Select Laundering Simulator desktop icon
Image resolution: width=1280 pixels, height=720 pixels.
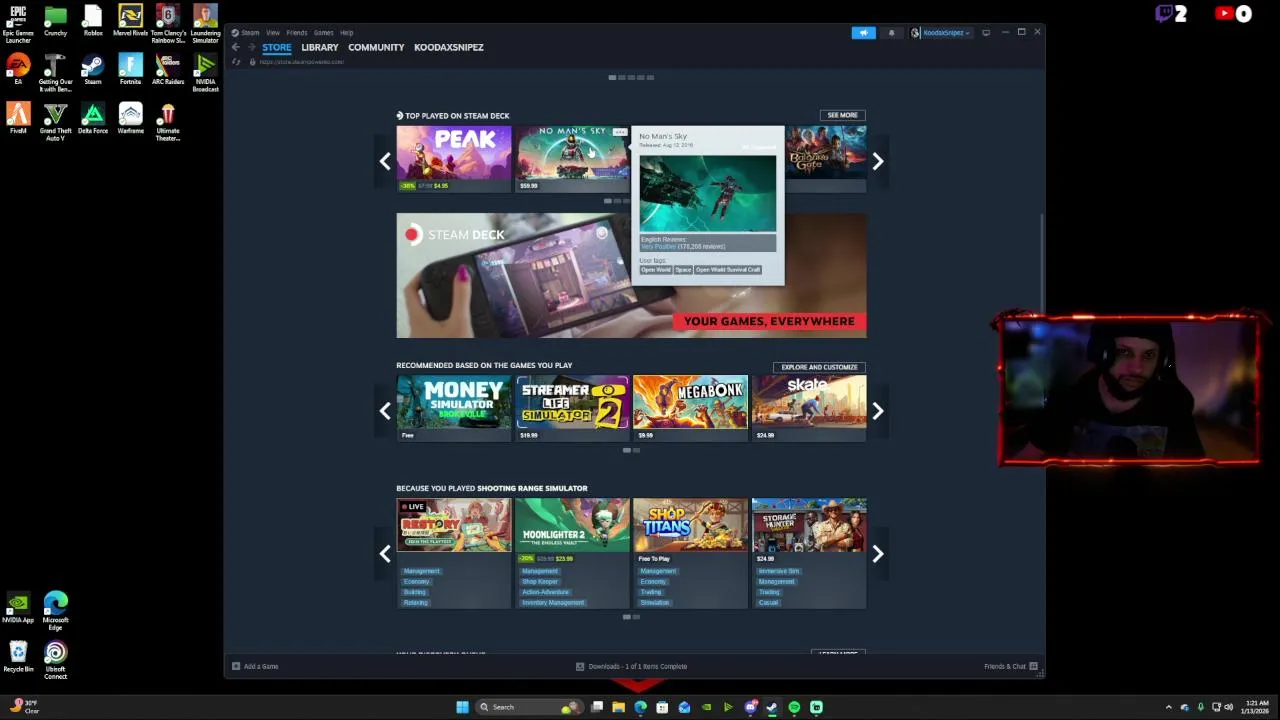[x=205, y=23]
